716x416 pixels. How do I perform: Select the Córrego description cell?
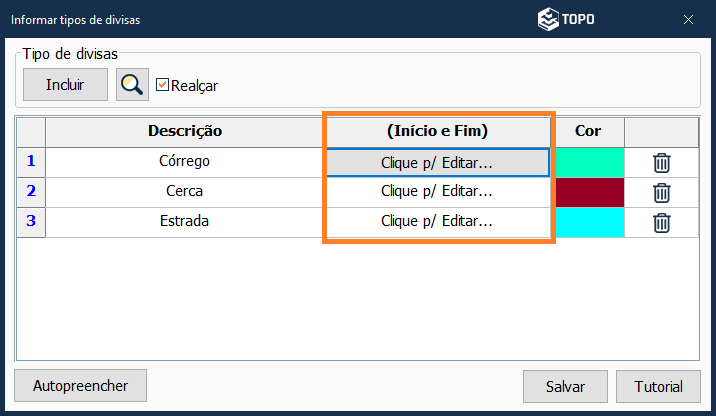click(184, 162)
